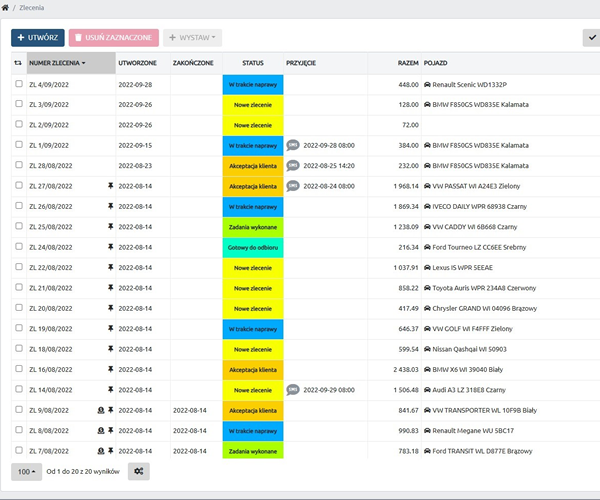Click SMS bubble icon for ZL 14/08/2022
This screenshot has height=500, width=600.
[x=293, y=390]
